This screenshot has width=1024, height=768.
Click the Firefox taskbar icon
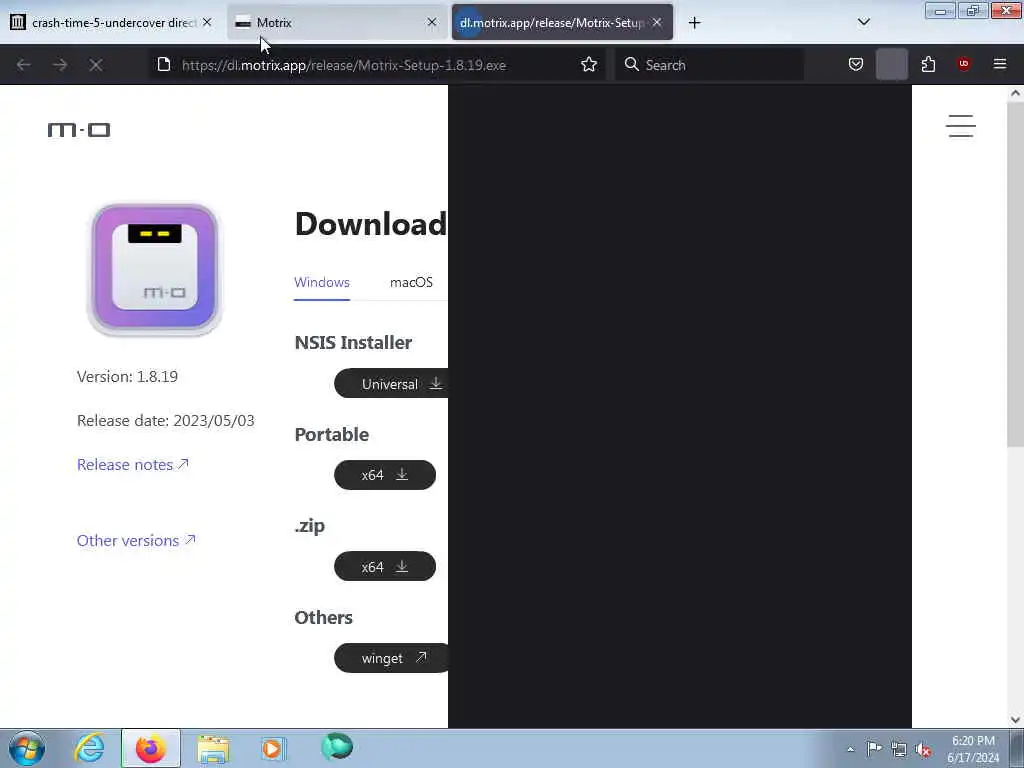pos(150,748)
